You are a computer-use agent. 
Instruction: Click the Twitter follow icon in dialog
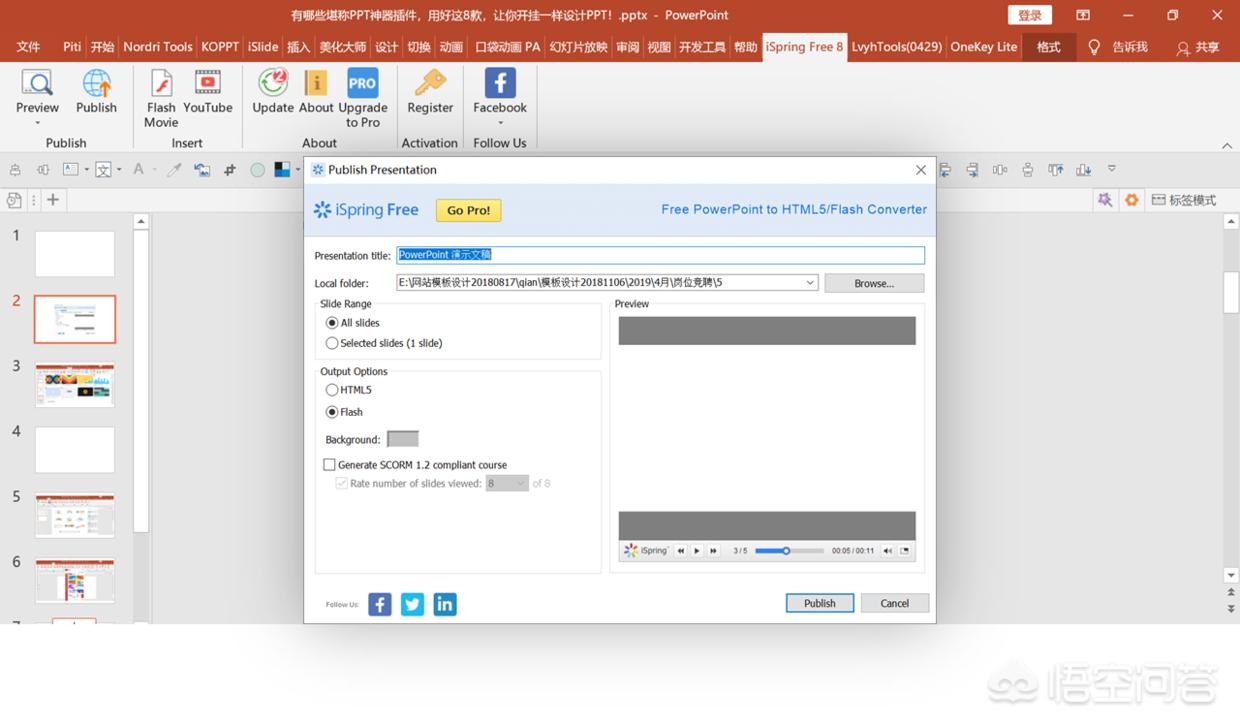412,604
